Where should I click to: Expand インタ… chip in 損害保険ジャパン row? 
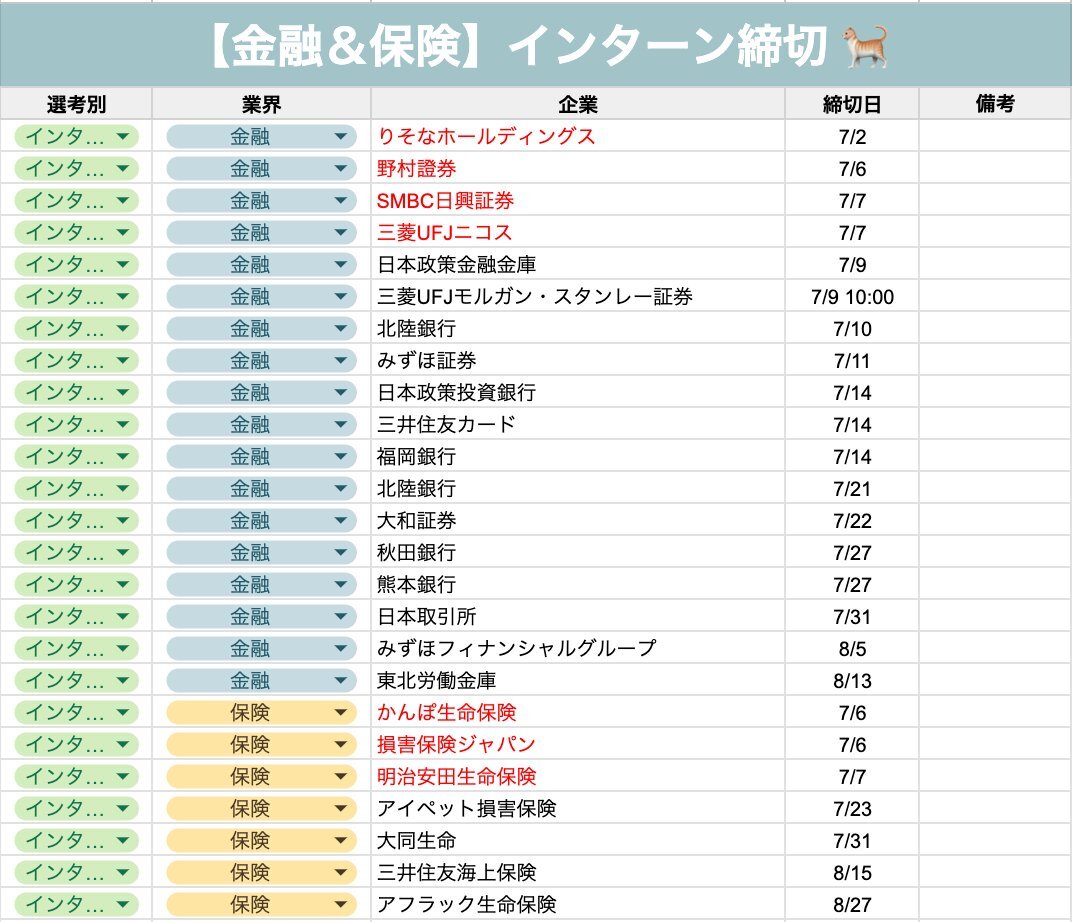click(77, 744)
